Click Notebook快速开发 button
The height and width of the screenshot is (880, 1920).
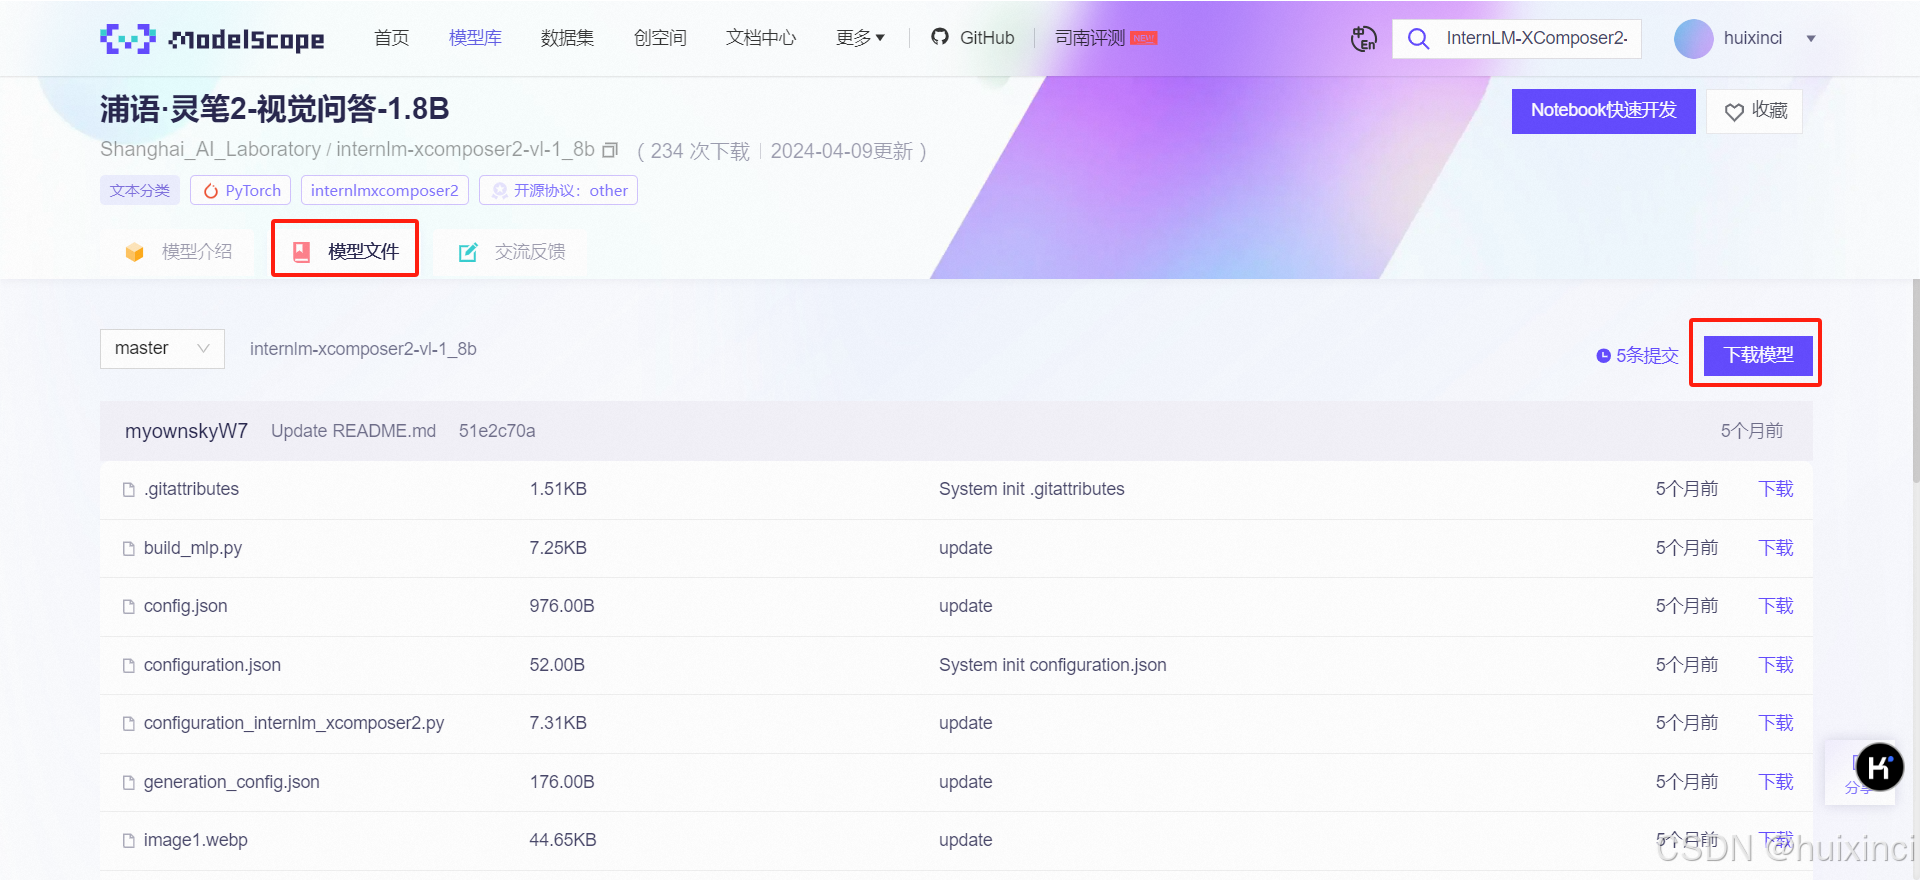[1604, 111]
